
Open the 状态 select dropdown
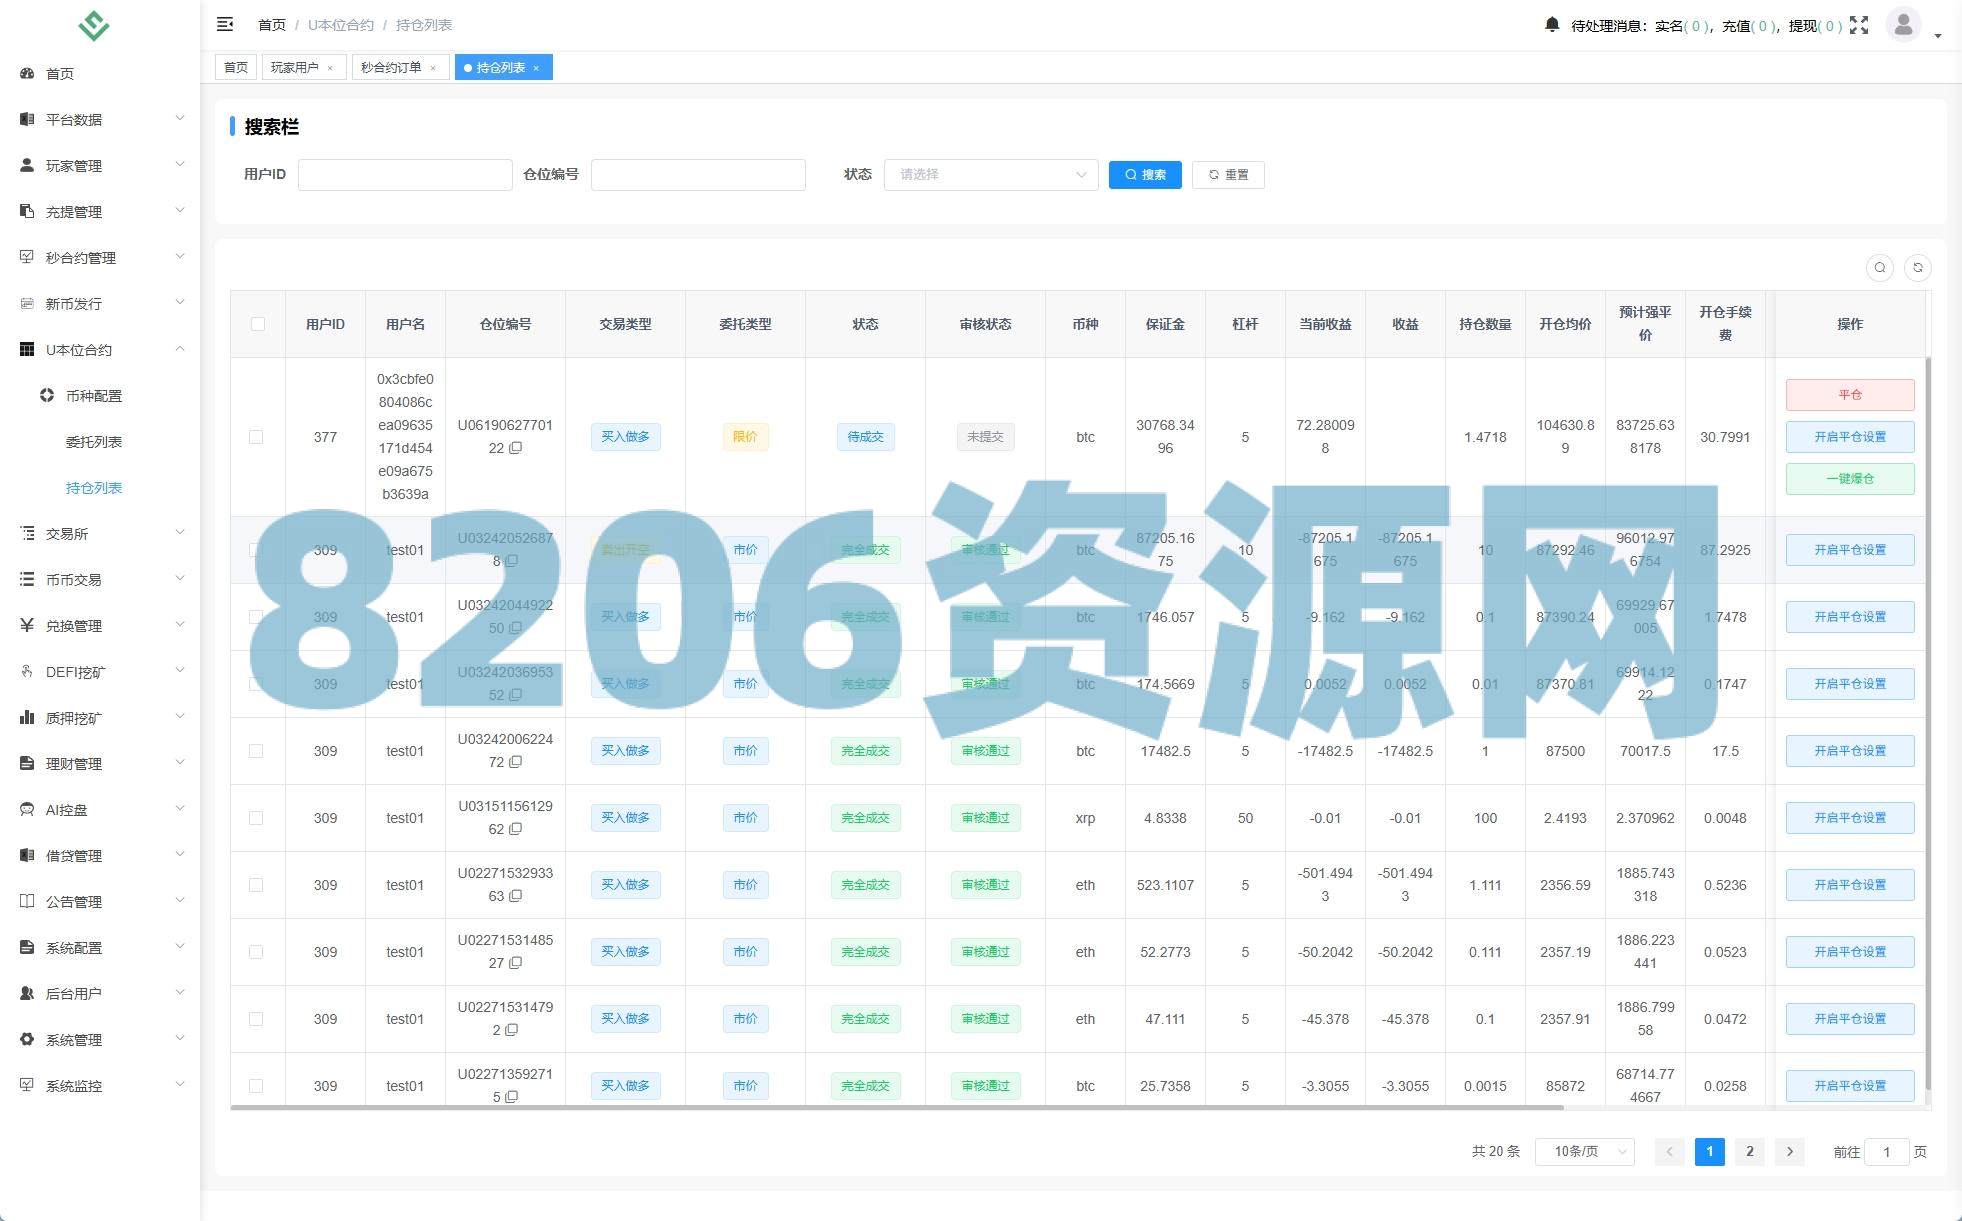click(x=990, y=174)
